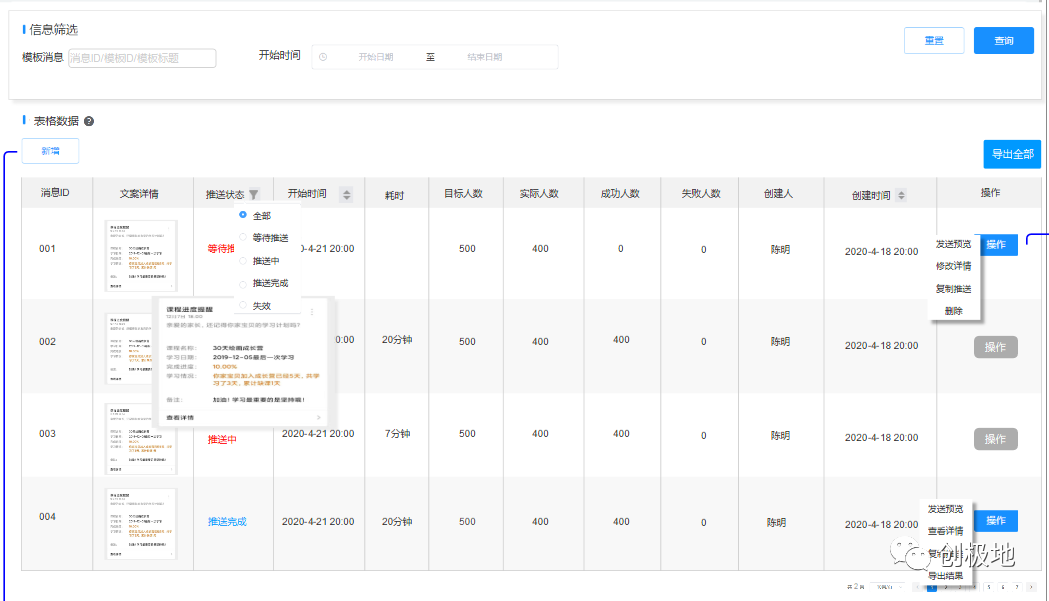Choose 导出结果 in row 004's action menu
This screenshot has height=601, width=1049.
(x=945, y=576)
